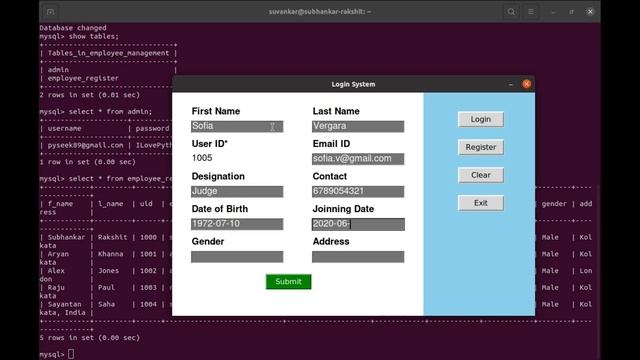
Task: Close the terminal window
Action: coord(590,12)
